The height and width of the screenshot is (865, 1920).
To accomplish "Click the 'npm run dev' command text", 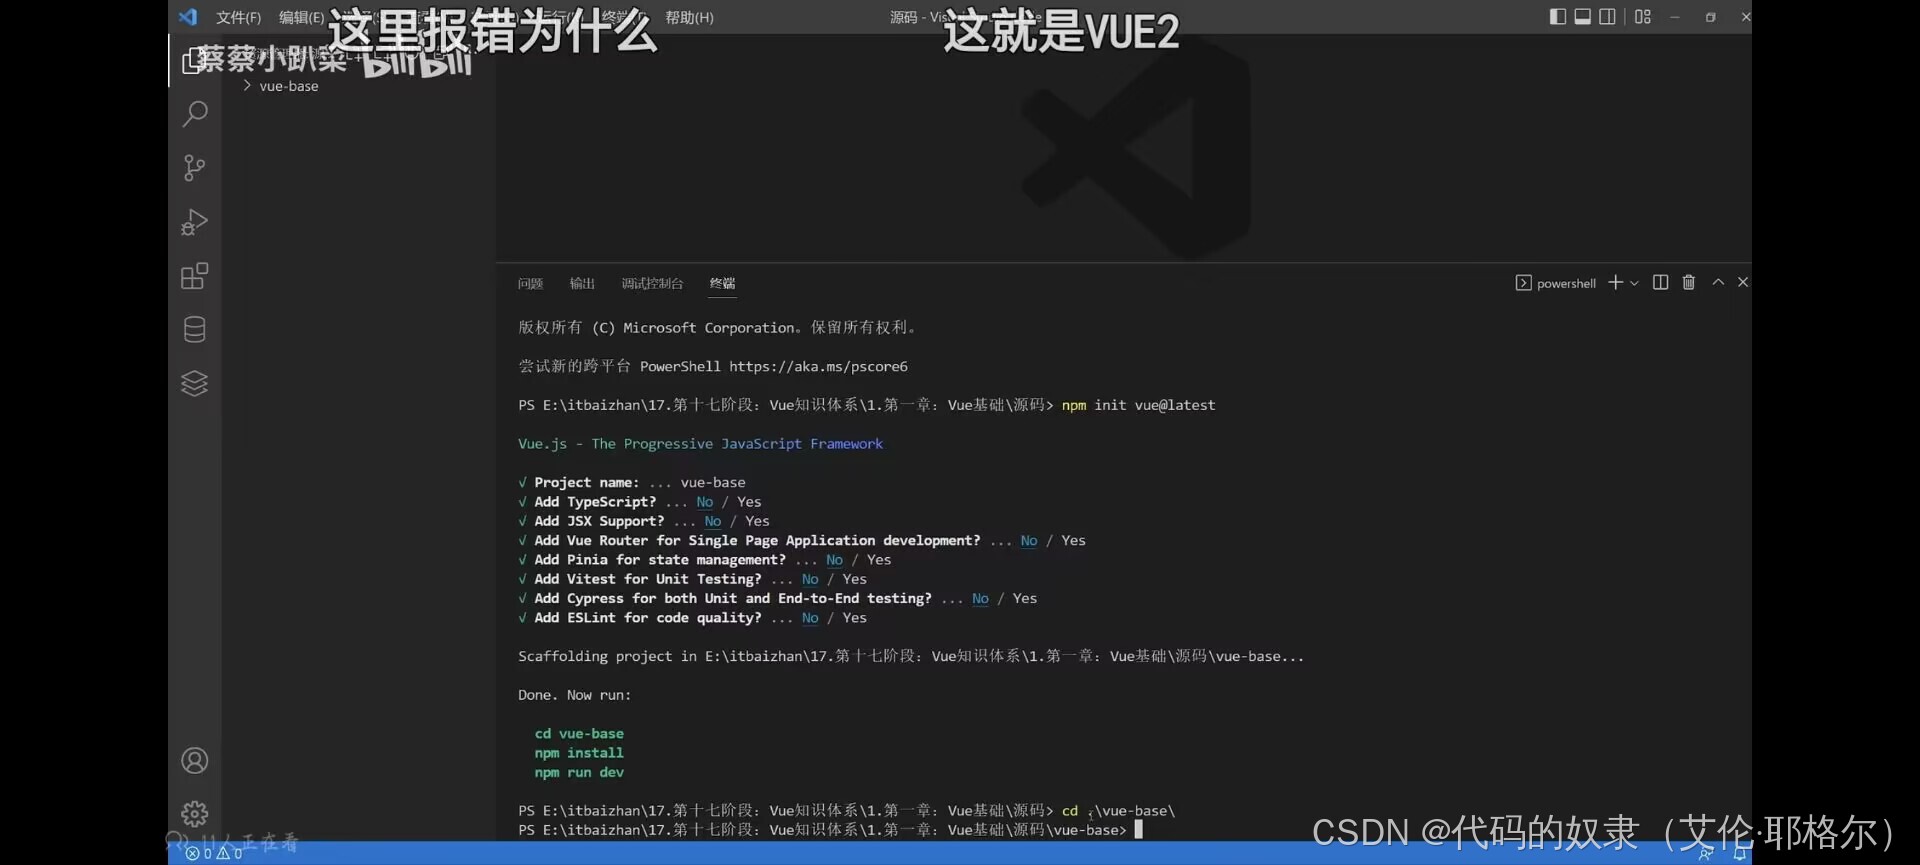I will (x=579, y=773).
